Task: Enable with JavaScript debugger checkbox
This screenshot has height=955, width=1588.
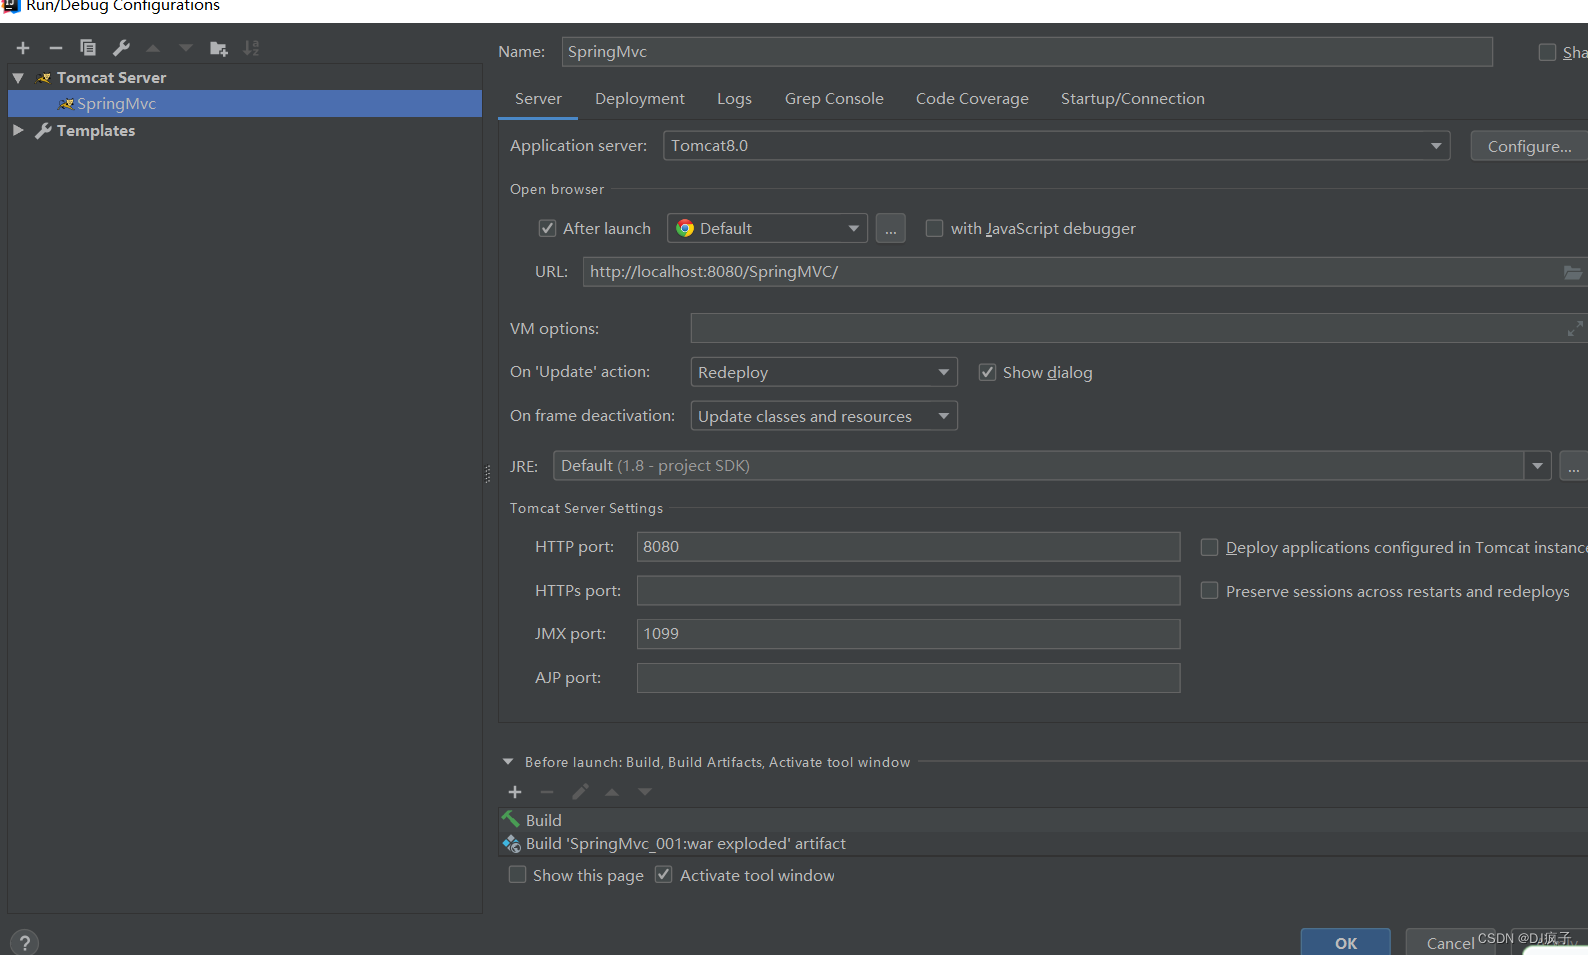Action: (934, 228)
